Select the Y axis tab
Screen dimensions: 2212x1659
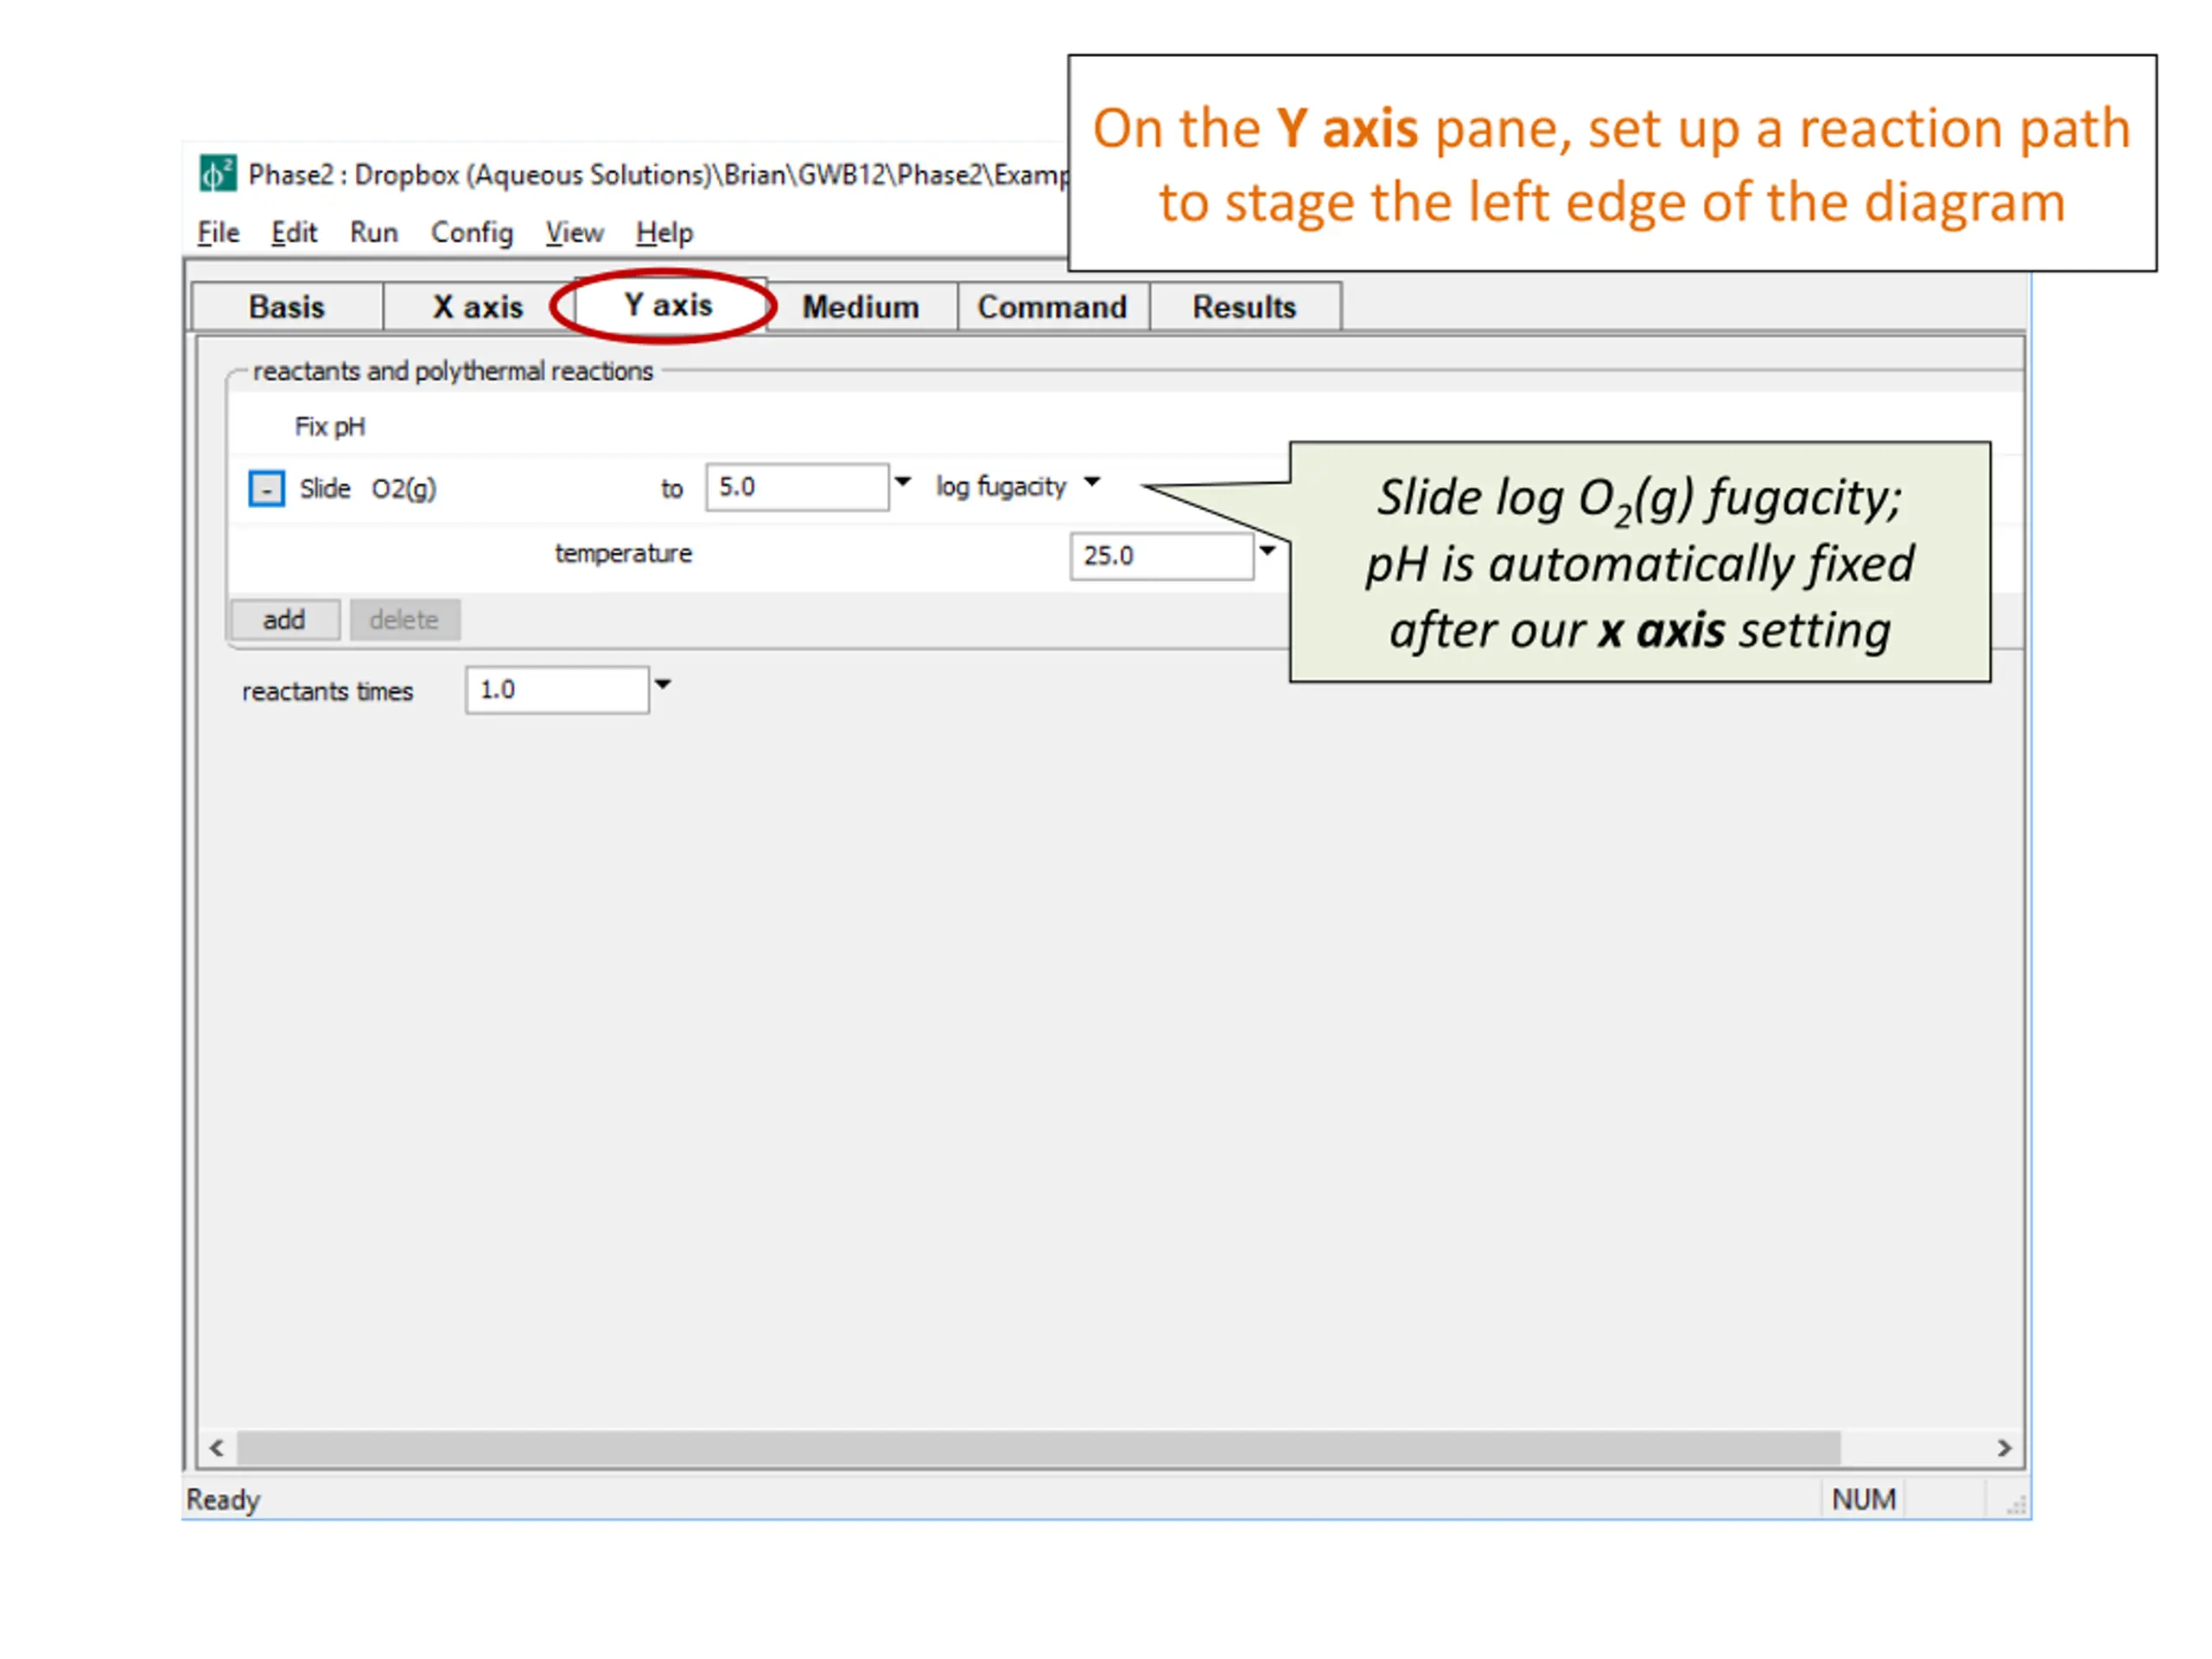(x=668, y=305)
